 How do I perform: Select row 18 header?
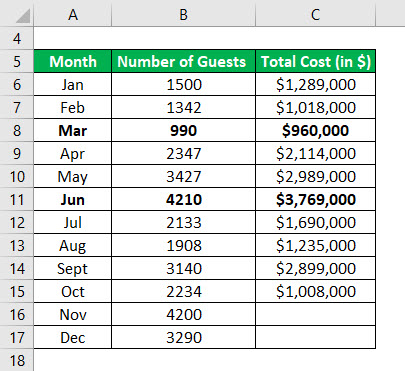[17, 360]
